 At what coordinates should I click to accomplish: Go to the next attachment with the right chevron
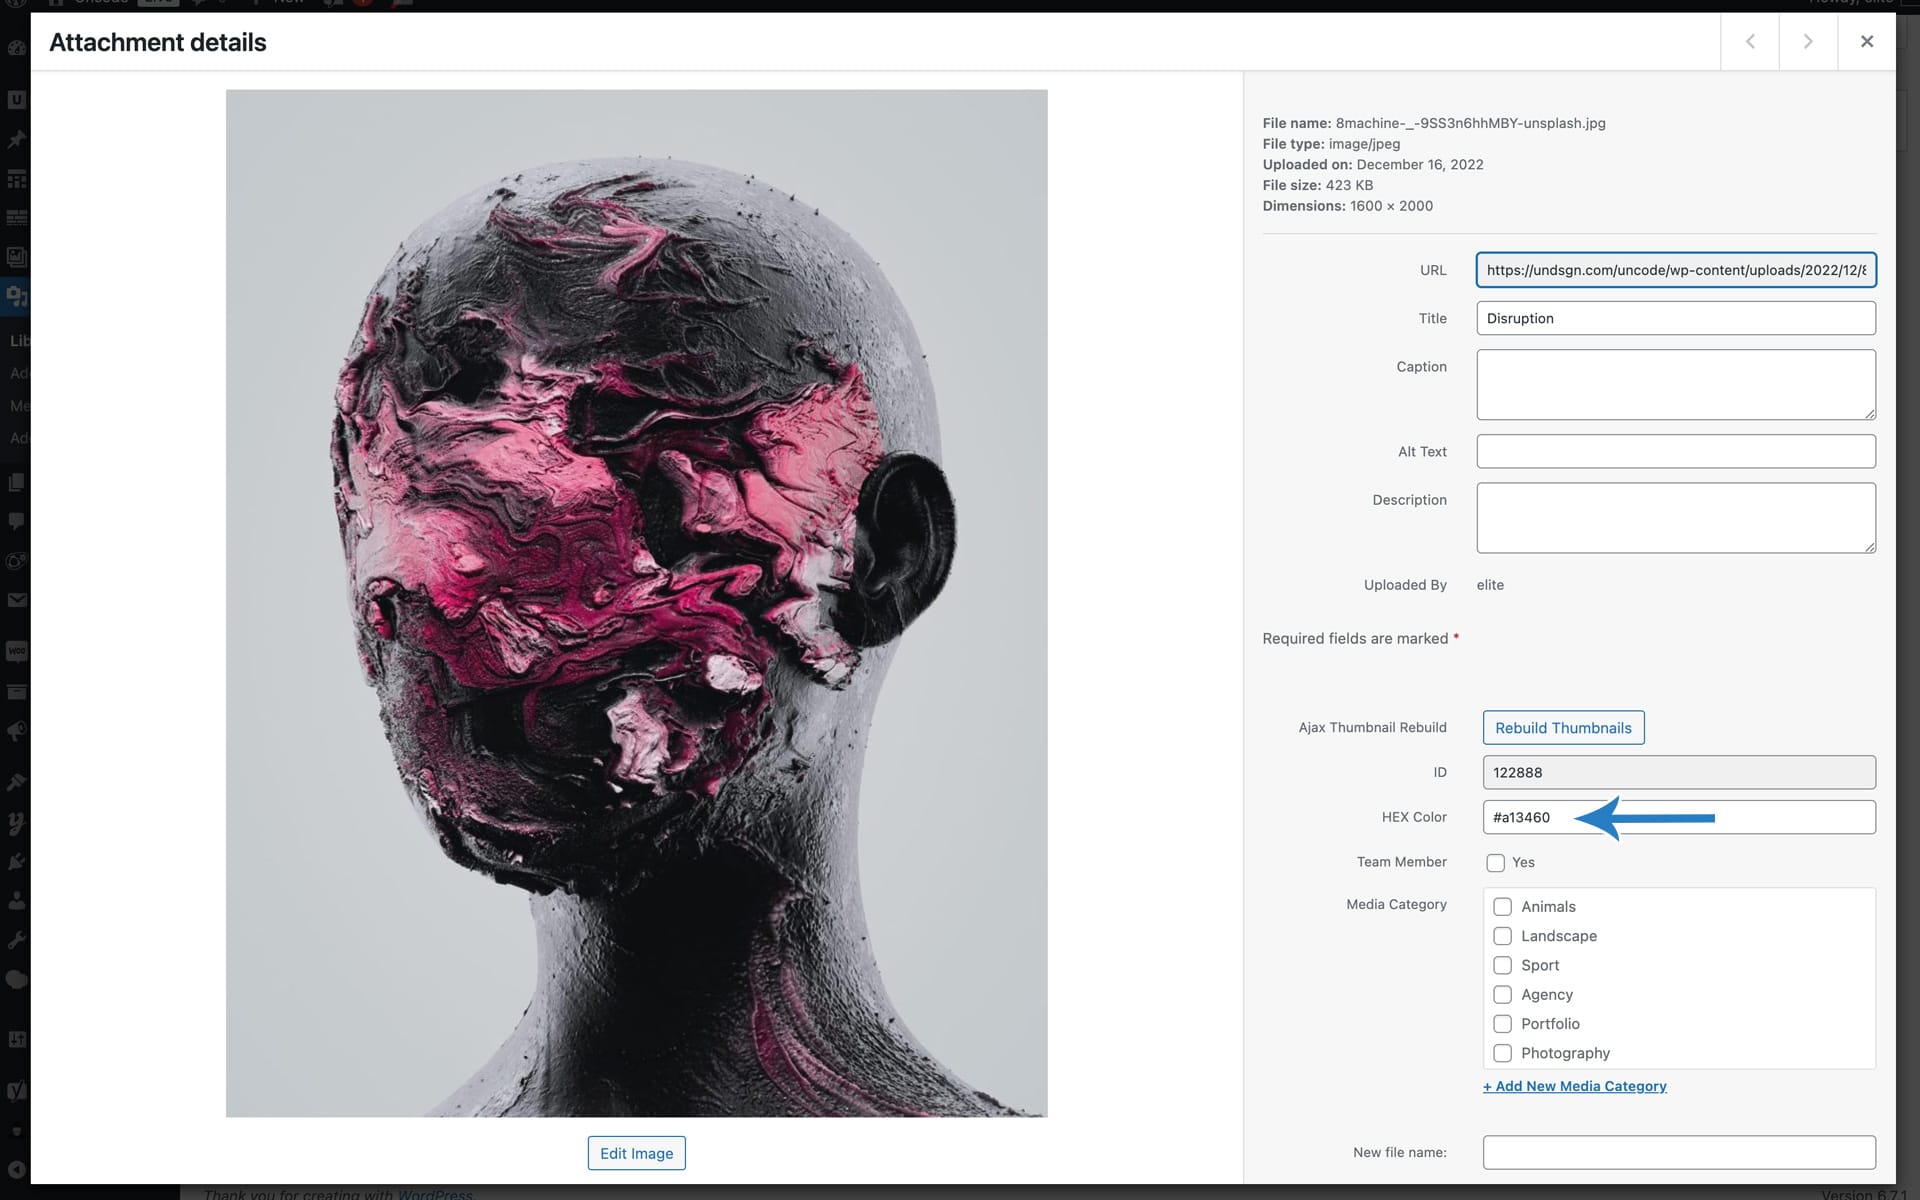click(x=1808, y=41)
